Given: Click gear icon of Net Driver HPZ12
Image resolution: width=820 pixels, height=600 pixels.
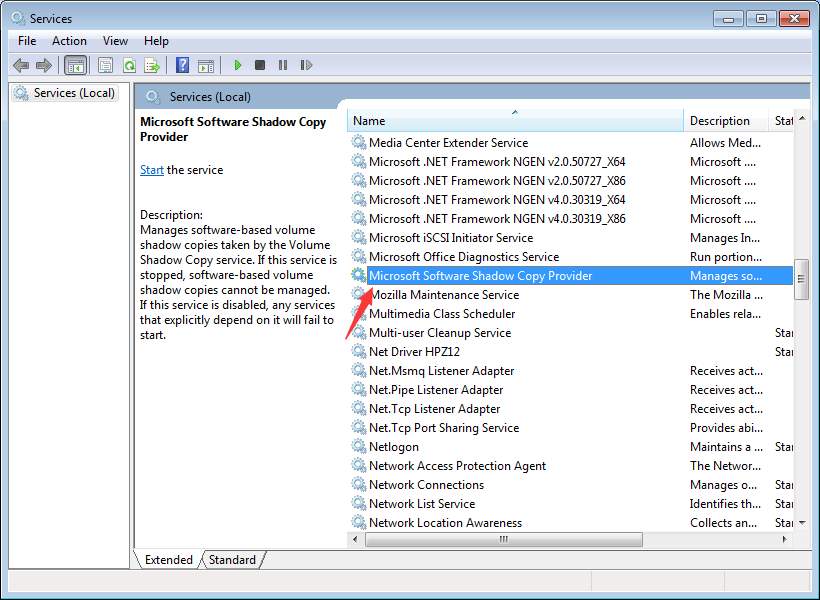Looking at the screenshot, I should coord(358,352).
